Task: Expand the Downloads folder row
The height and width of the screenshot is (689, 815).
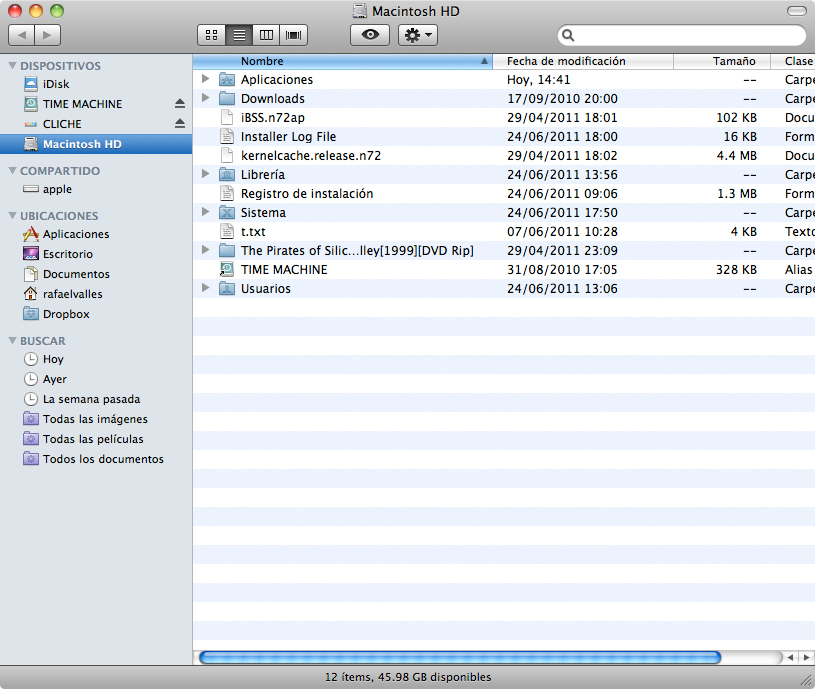Action: pyautogui.click(x=205, y=98)
